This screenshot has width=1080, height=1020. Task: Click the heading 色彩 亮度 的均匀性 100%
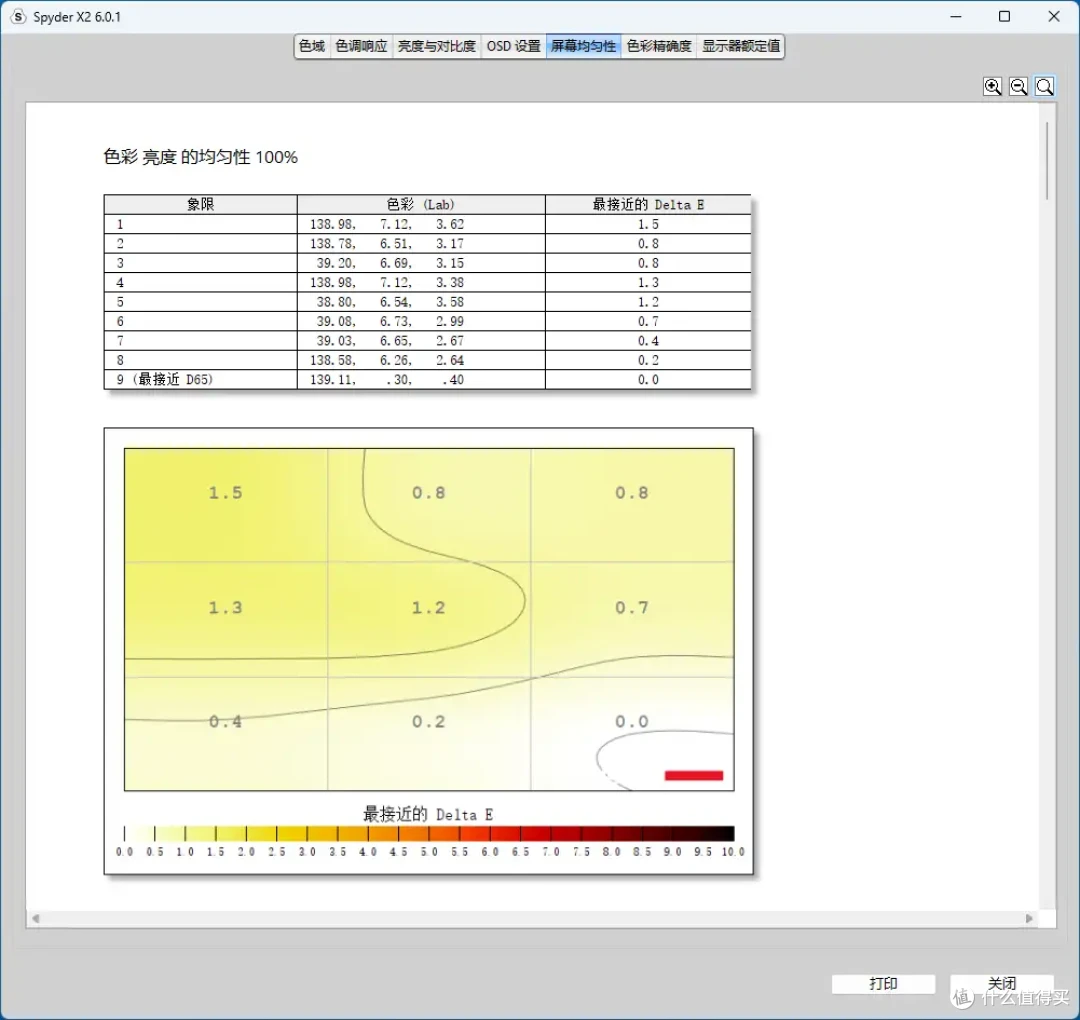point(200,157)
